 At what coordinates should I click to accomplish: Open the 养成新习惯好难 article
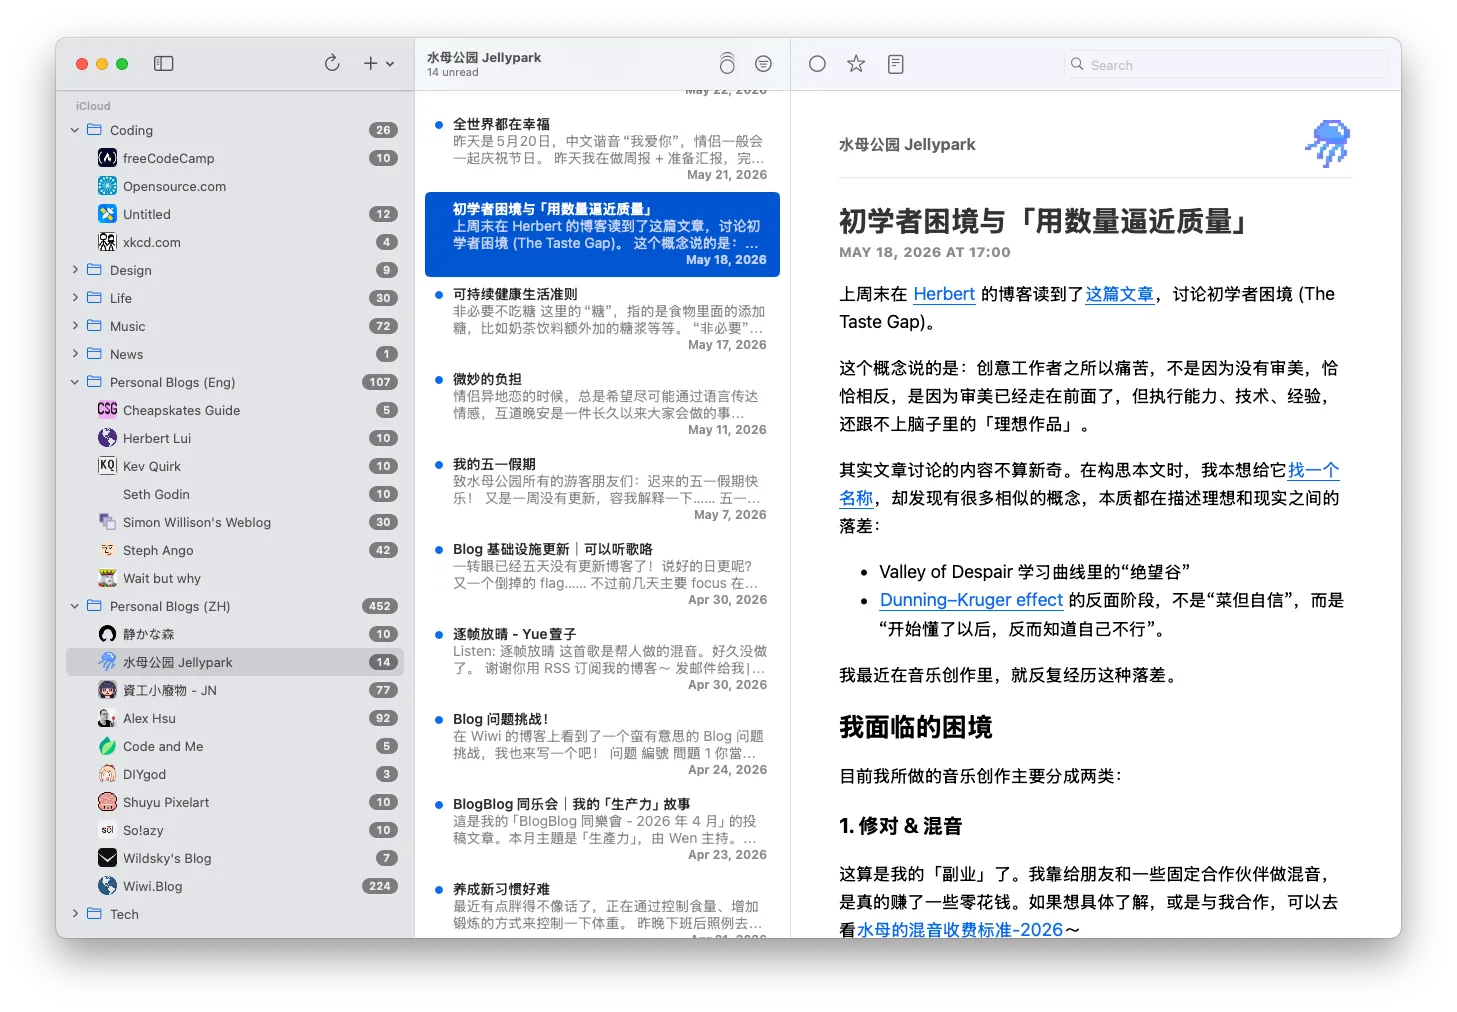[602, 906]
